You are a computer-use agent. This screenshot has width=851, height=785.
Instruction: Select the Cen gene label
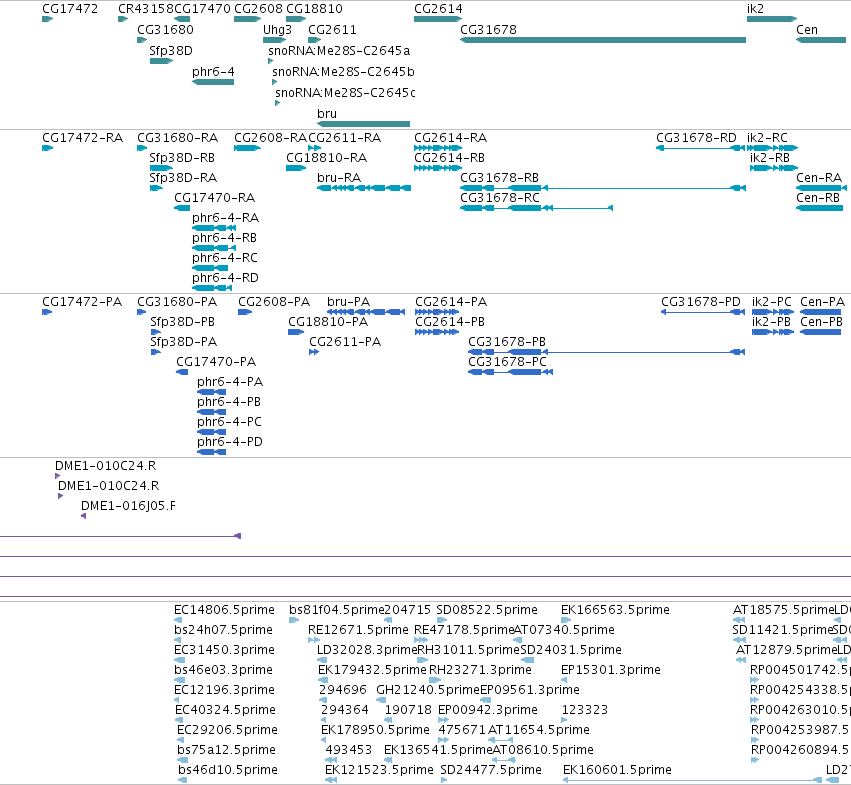tap(806, 30)
